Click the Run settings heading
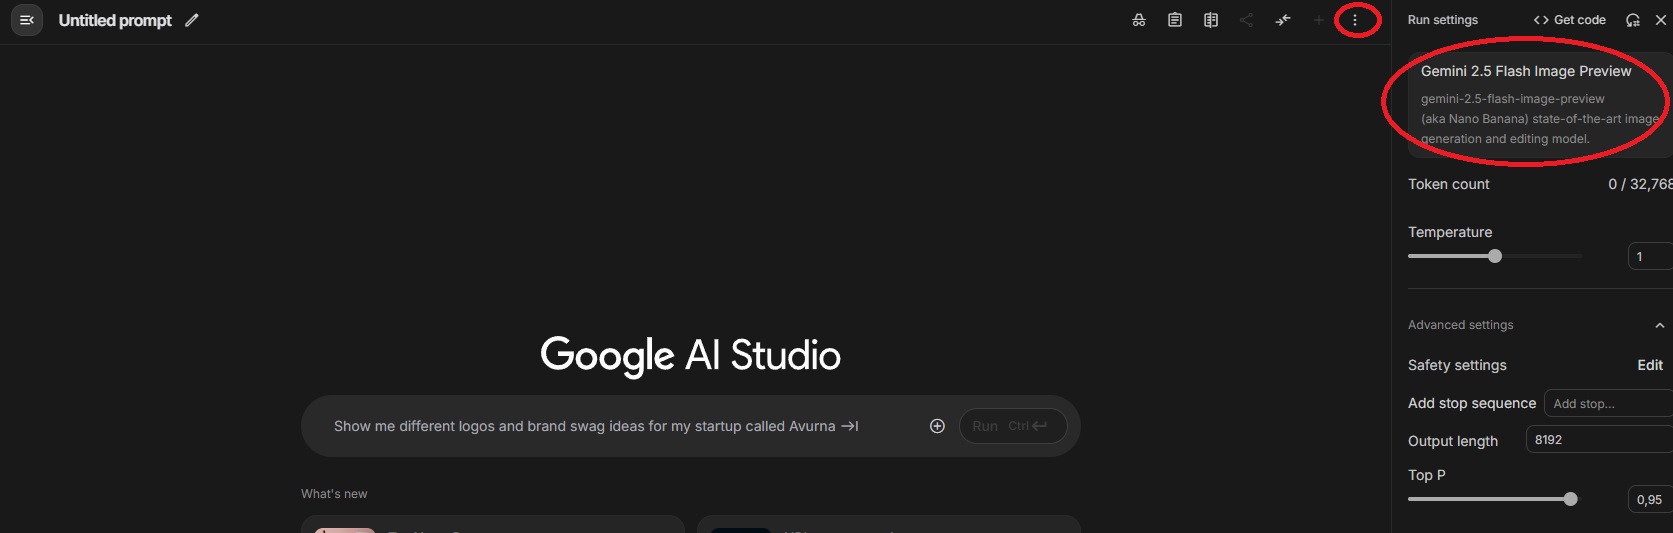 click(x=1442, y=20)
